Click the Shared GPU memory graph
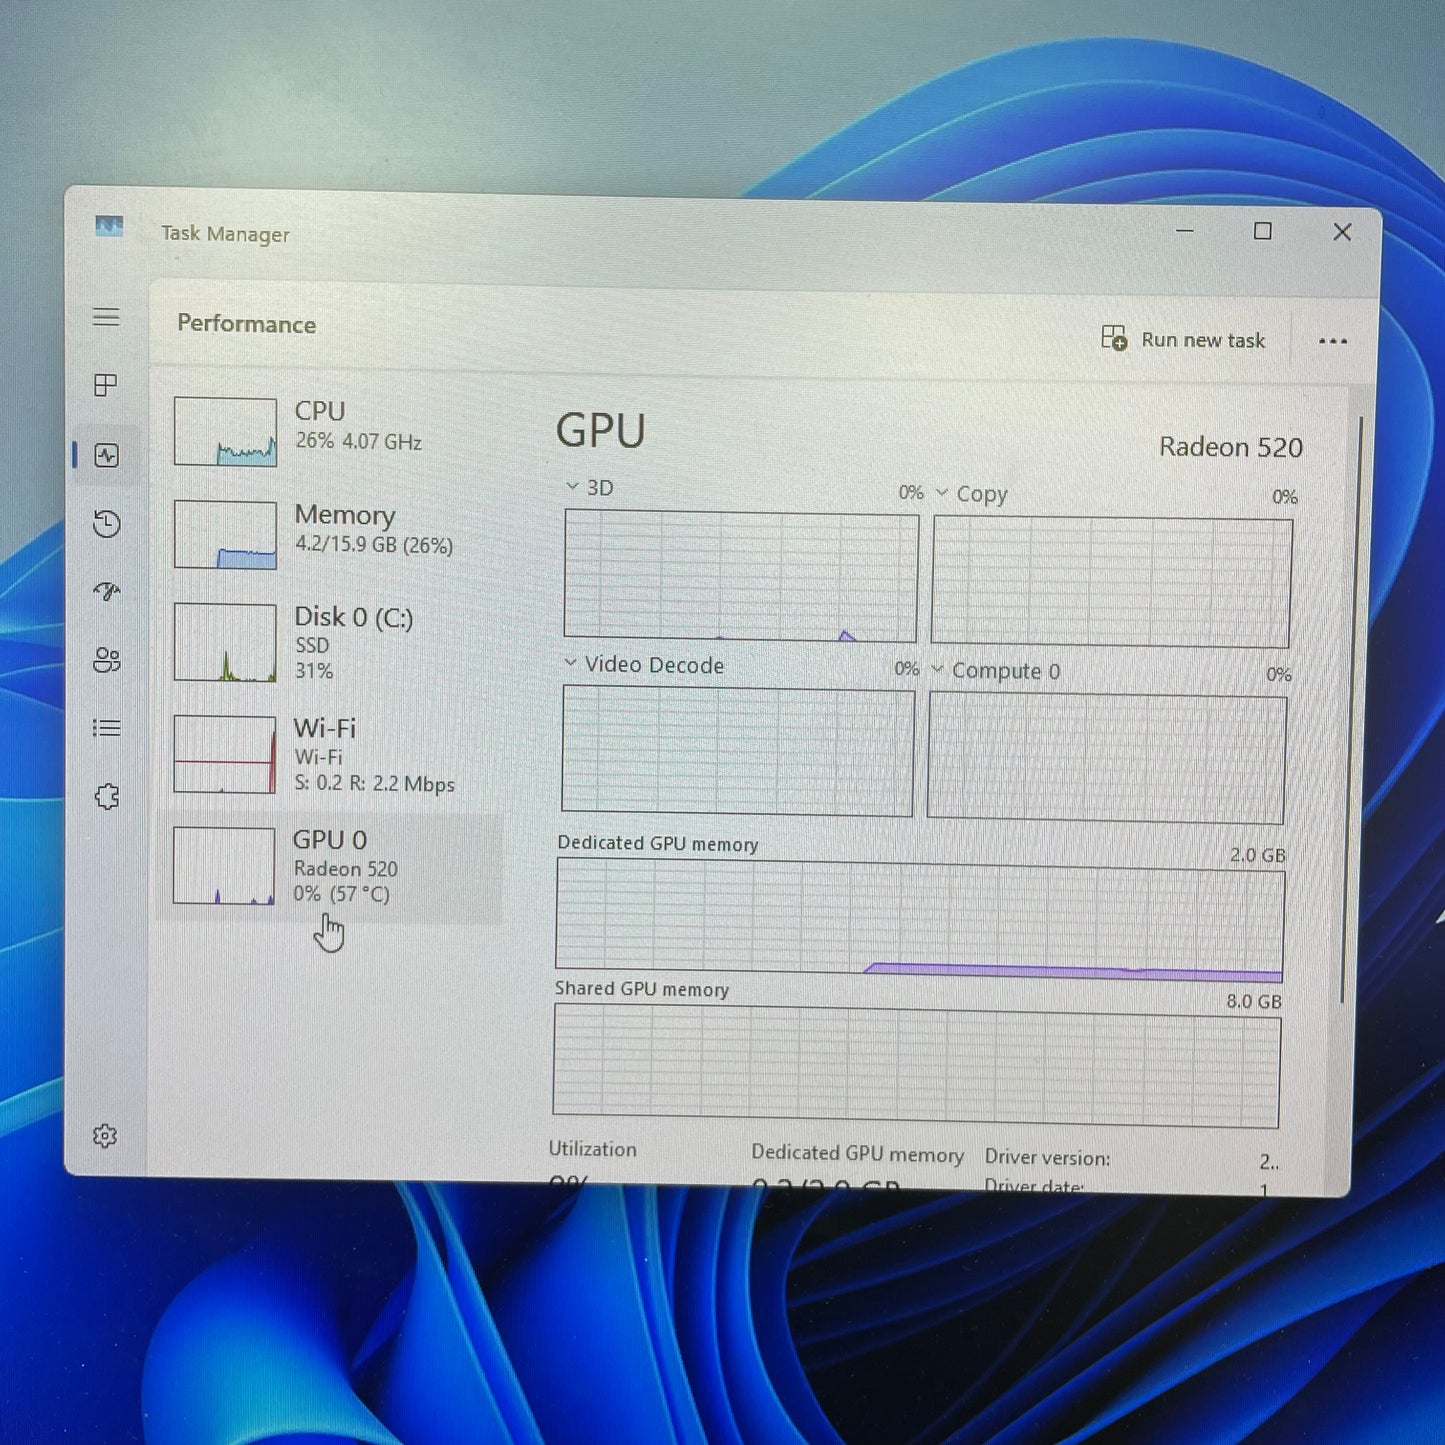Image resolution: width=1445 pixels, height=1445 pixels. click(916, 1066)
